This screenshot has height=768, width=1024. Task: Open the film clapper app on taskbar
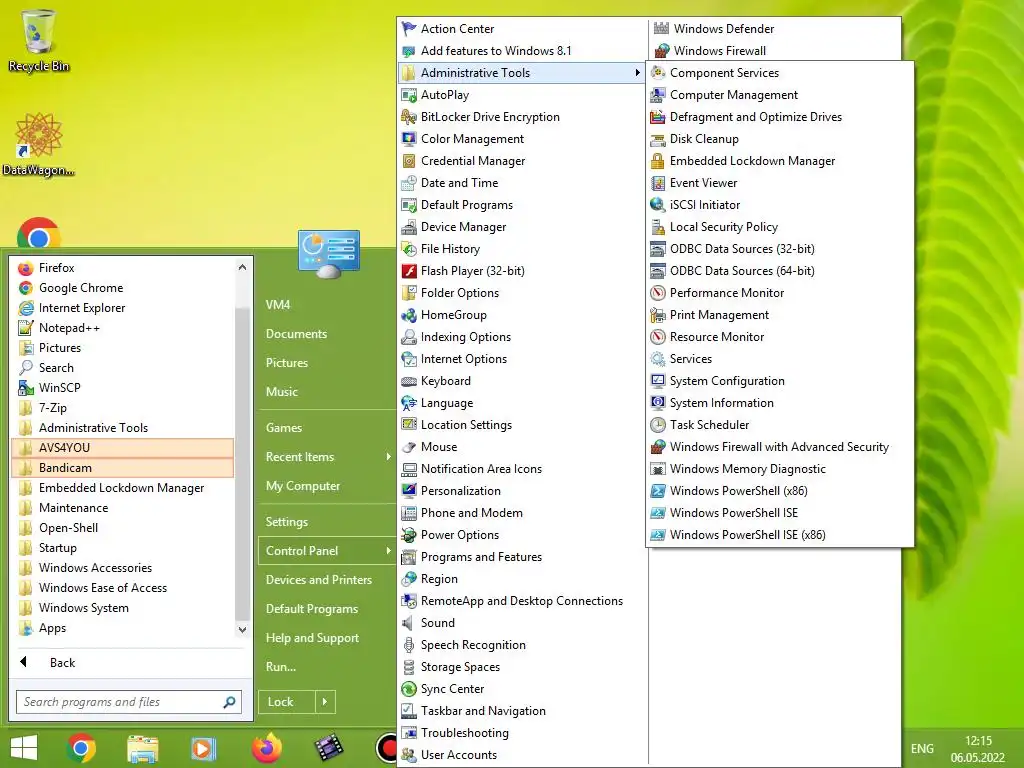328,748
